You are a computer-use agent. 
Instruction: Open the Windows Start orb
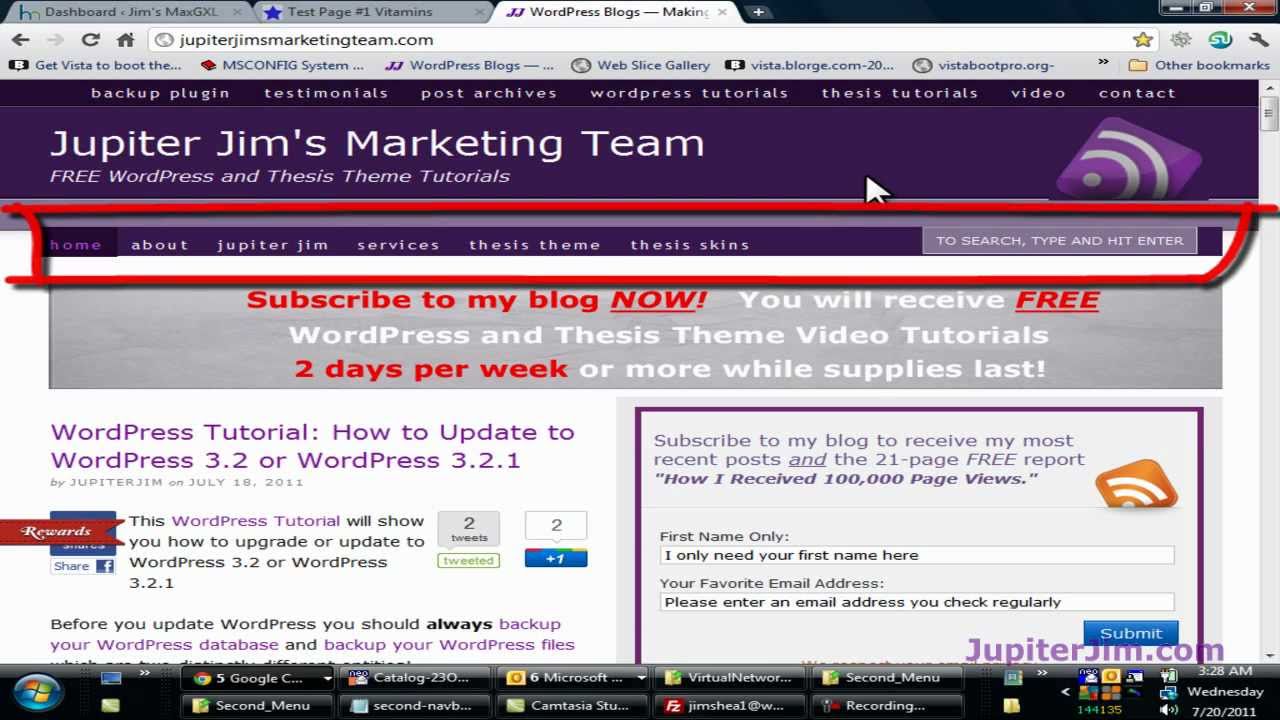tap(37, 691)
